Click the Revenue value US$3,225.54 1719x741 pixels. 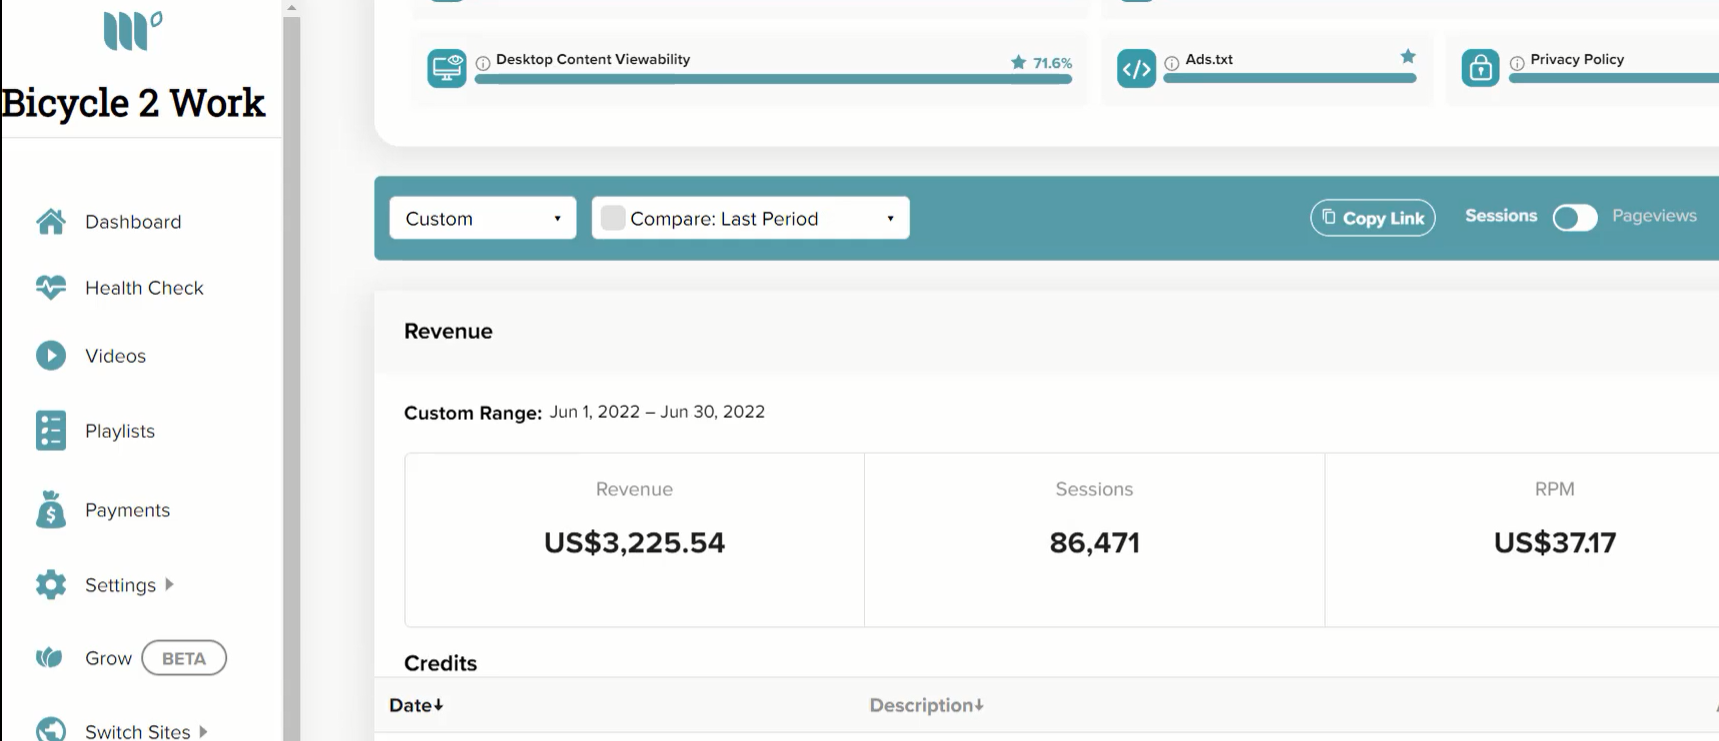634,543
